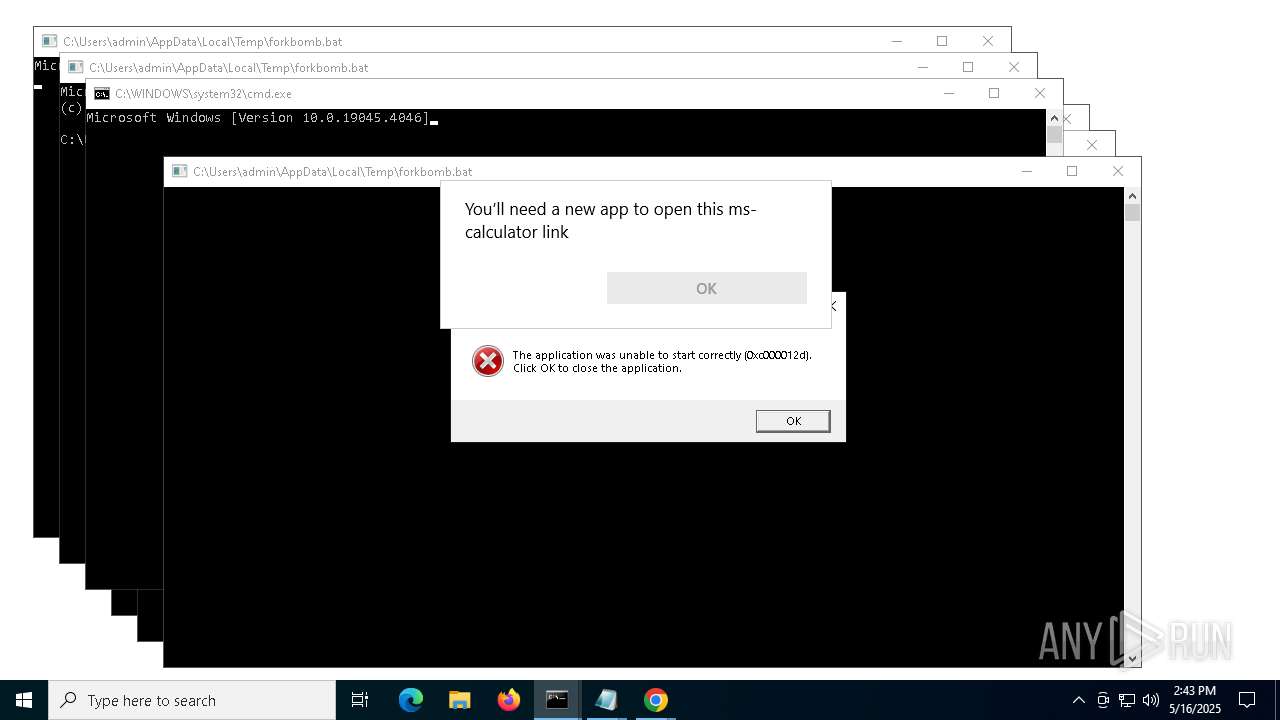The height and width of the screenshot is (720, 1280).
Task: Open the notepad-like app on taskbar
Action: pos(606,700)
